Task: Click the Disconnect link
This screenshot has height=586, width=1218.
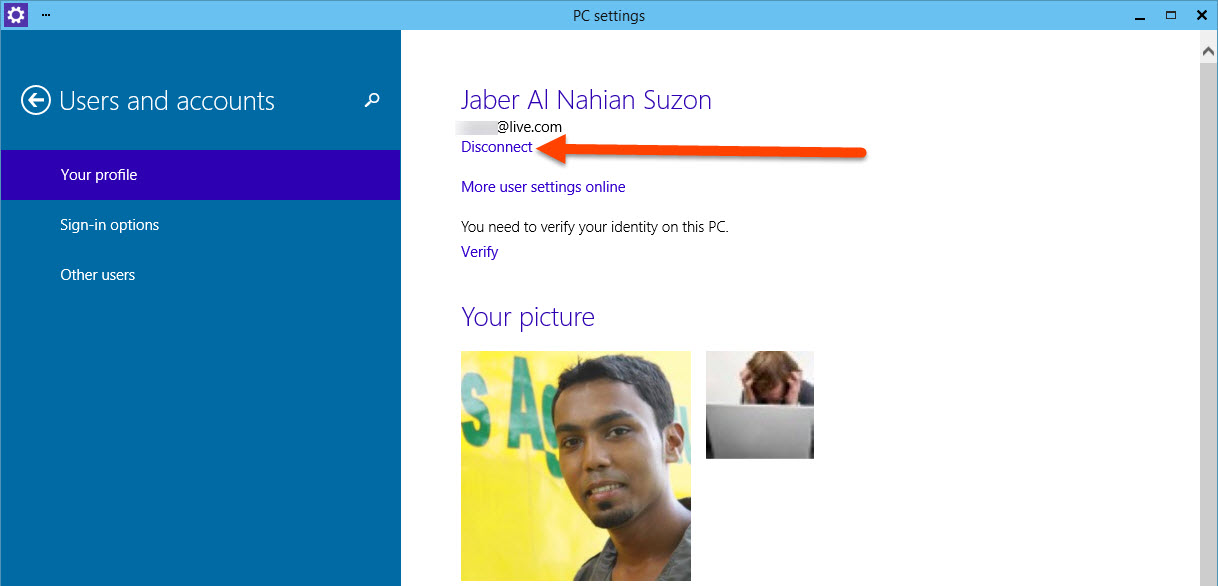Action: [x=496, y=146]
